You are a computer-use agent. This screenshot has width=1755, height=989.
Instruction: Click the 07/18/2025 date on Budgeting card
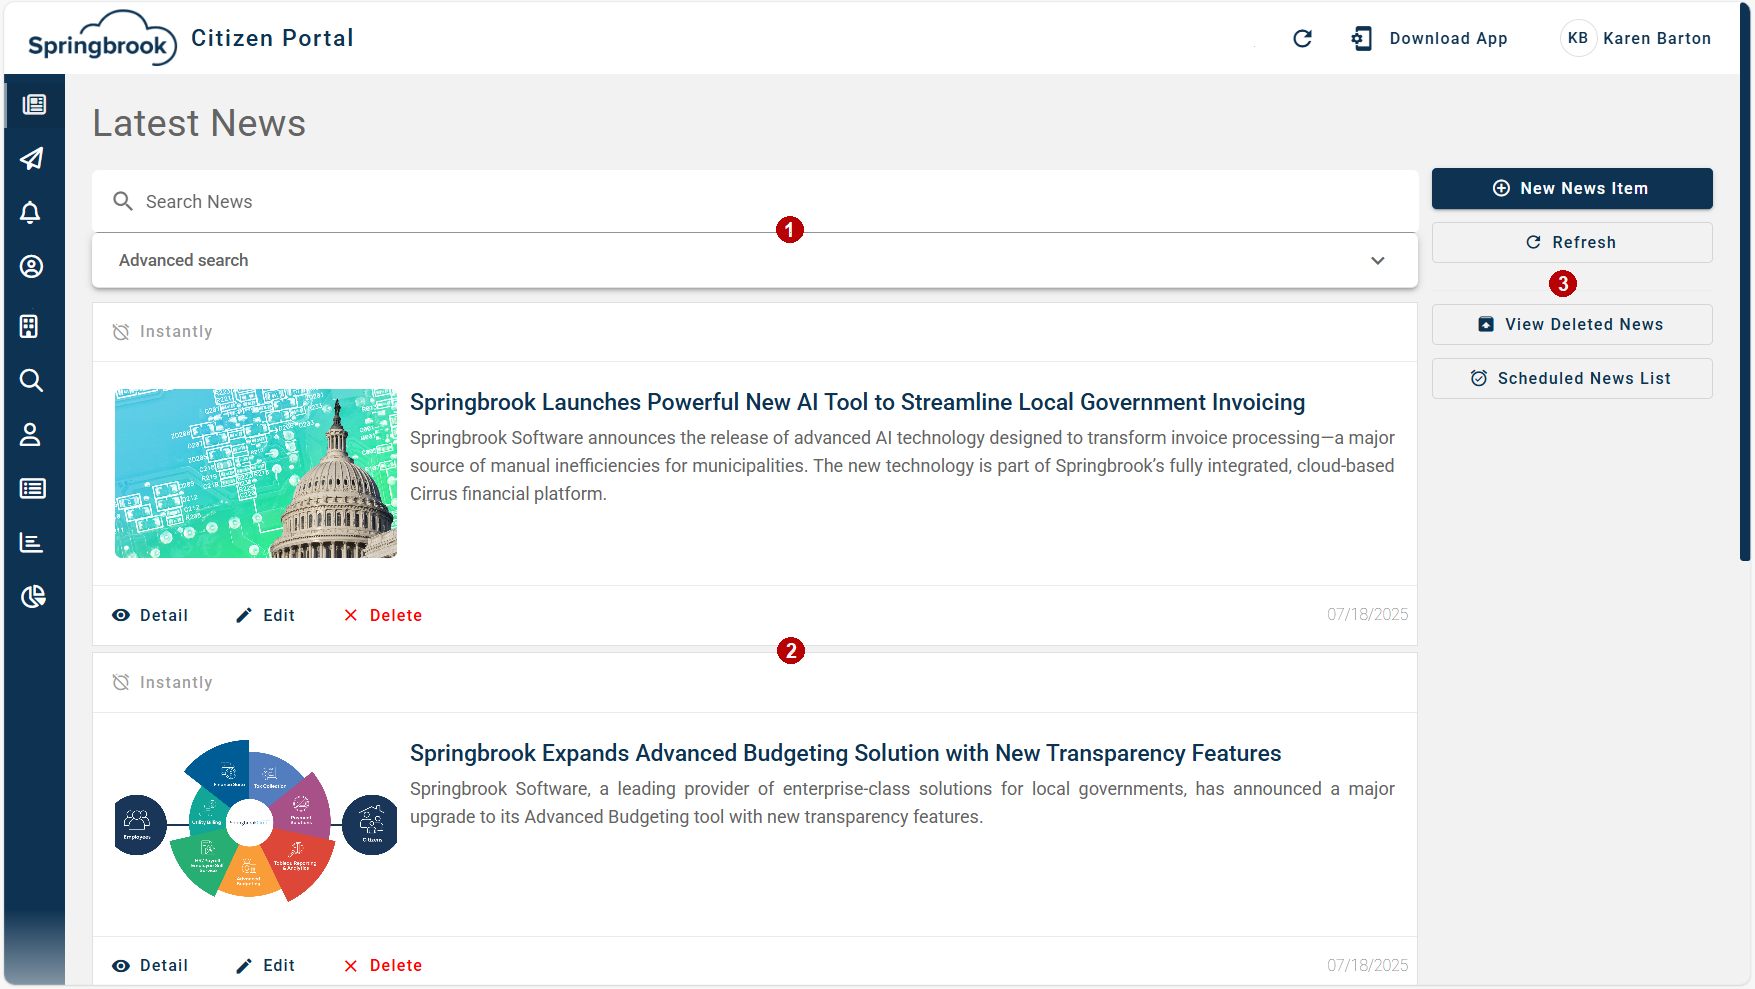pos(1367,965)
